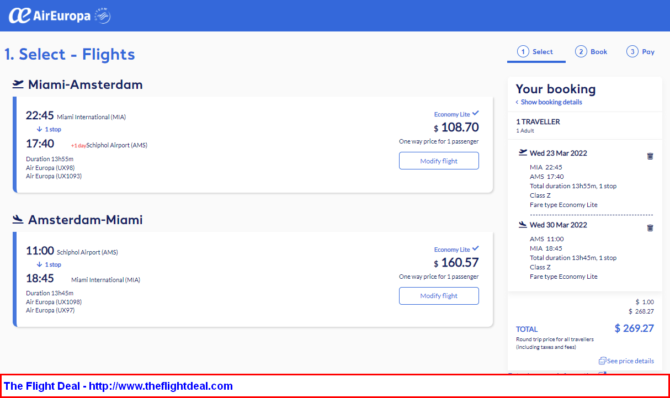Click the TOTAL label
The width and height of the screenshot is (670, 398).
click(527, 329)
